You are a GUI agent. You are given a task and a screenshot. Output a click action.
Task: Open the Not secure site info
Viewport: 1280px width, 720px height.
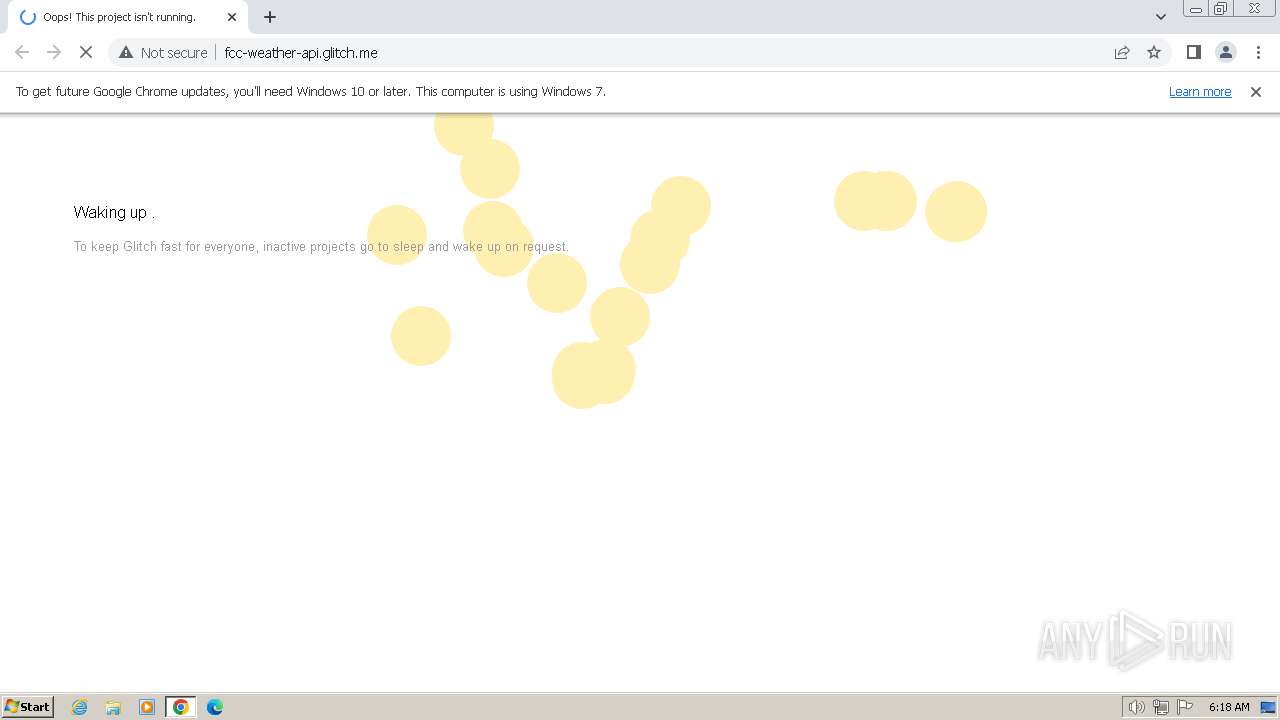pyautogui.click(x=163, y=52)
